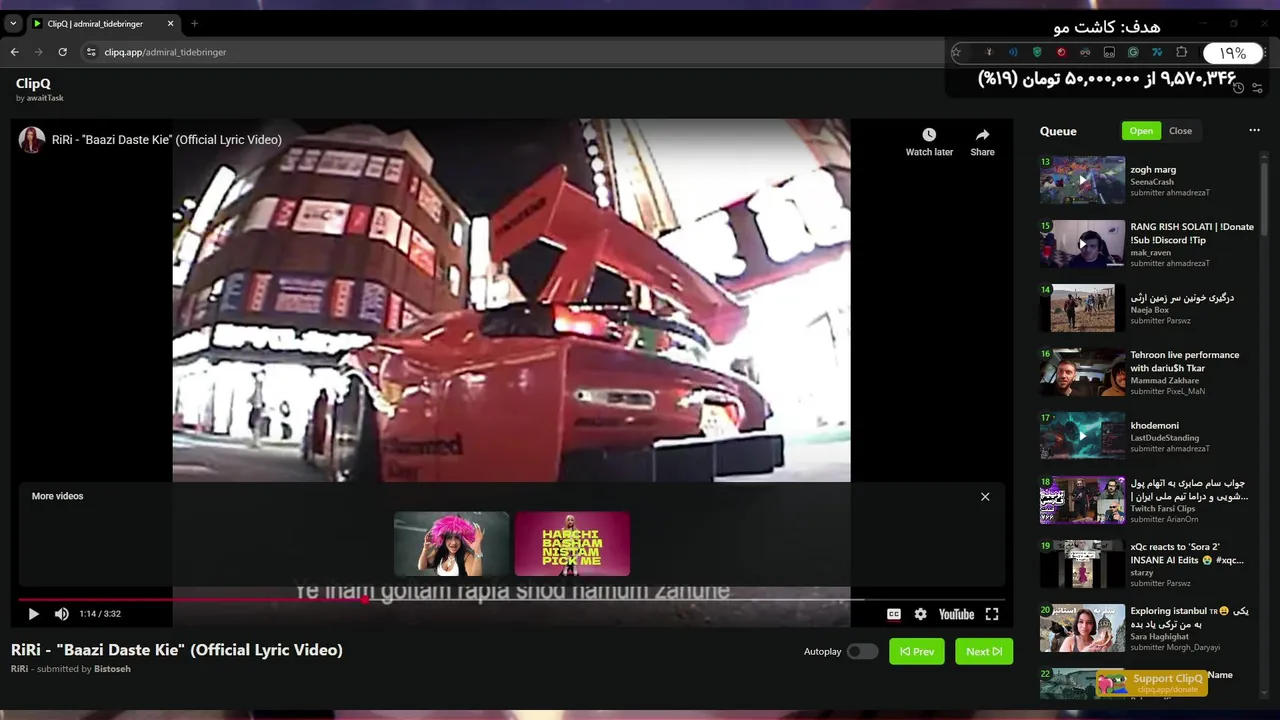Select 'Tehroon live performance' queue clip
This screenshot has height=720, width=1280.
pyautogui.click(x=1148, y=372)
